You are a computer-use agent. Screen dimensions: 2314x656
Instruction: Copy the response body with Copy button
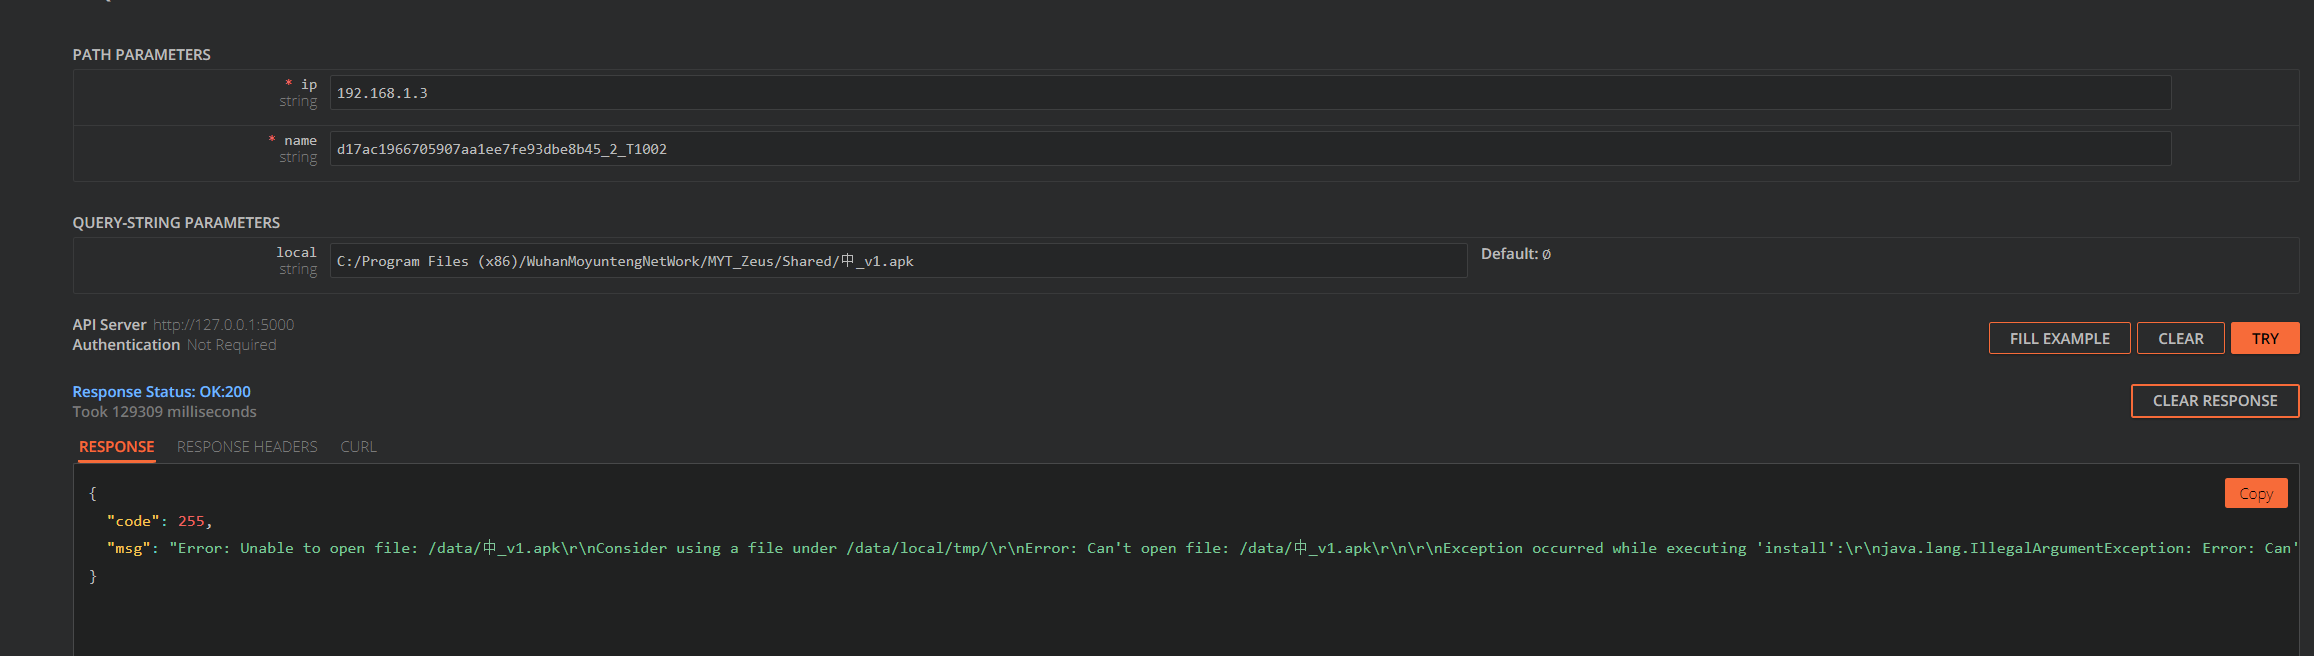tap(2255, 493)
